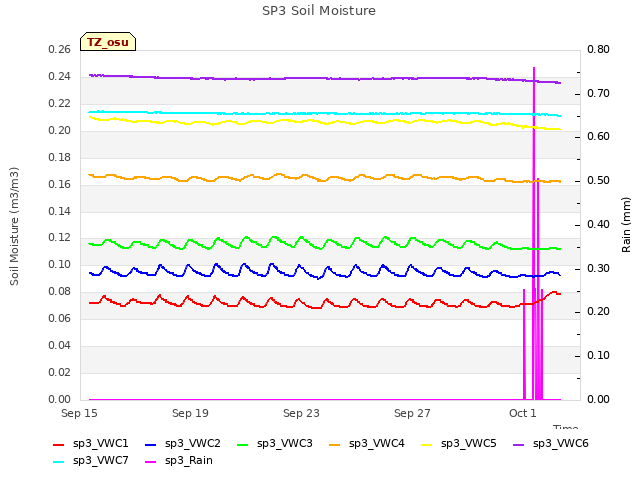Select the sp3_VWC3 legend label
The height and width of the screenshot is (480, 640).
pos(284,444)
